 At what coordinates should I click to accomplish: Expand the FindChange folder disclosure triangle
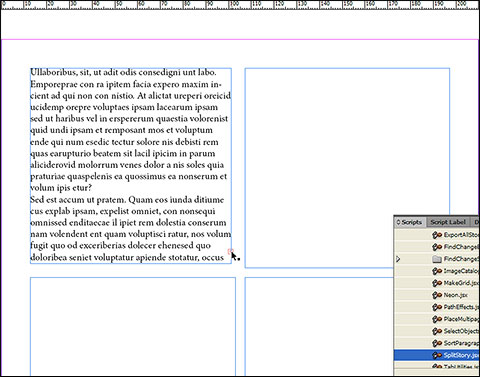click(398, 259)
